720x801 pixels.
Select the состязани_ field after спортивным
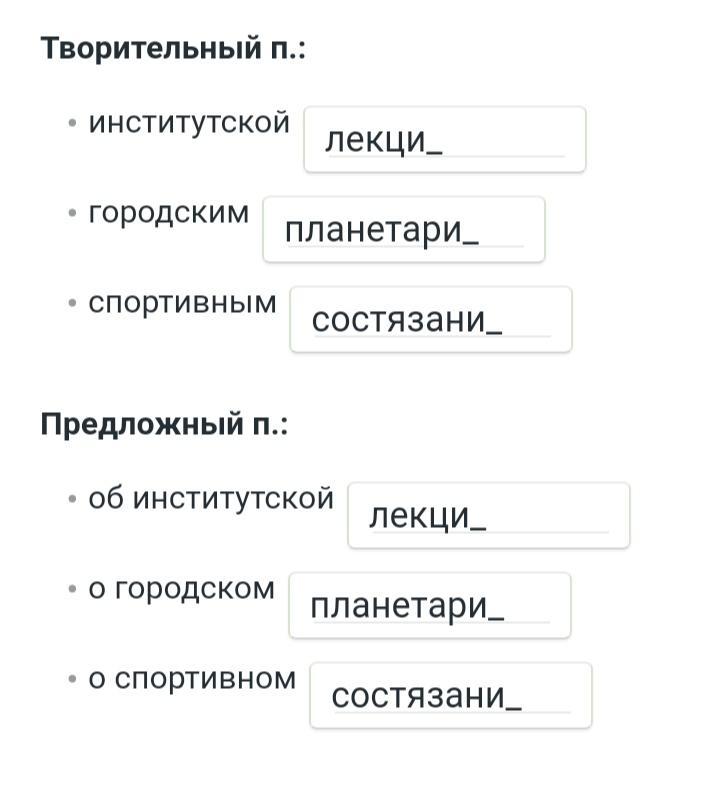431,319
